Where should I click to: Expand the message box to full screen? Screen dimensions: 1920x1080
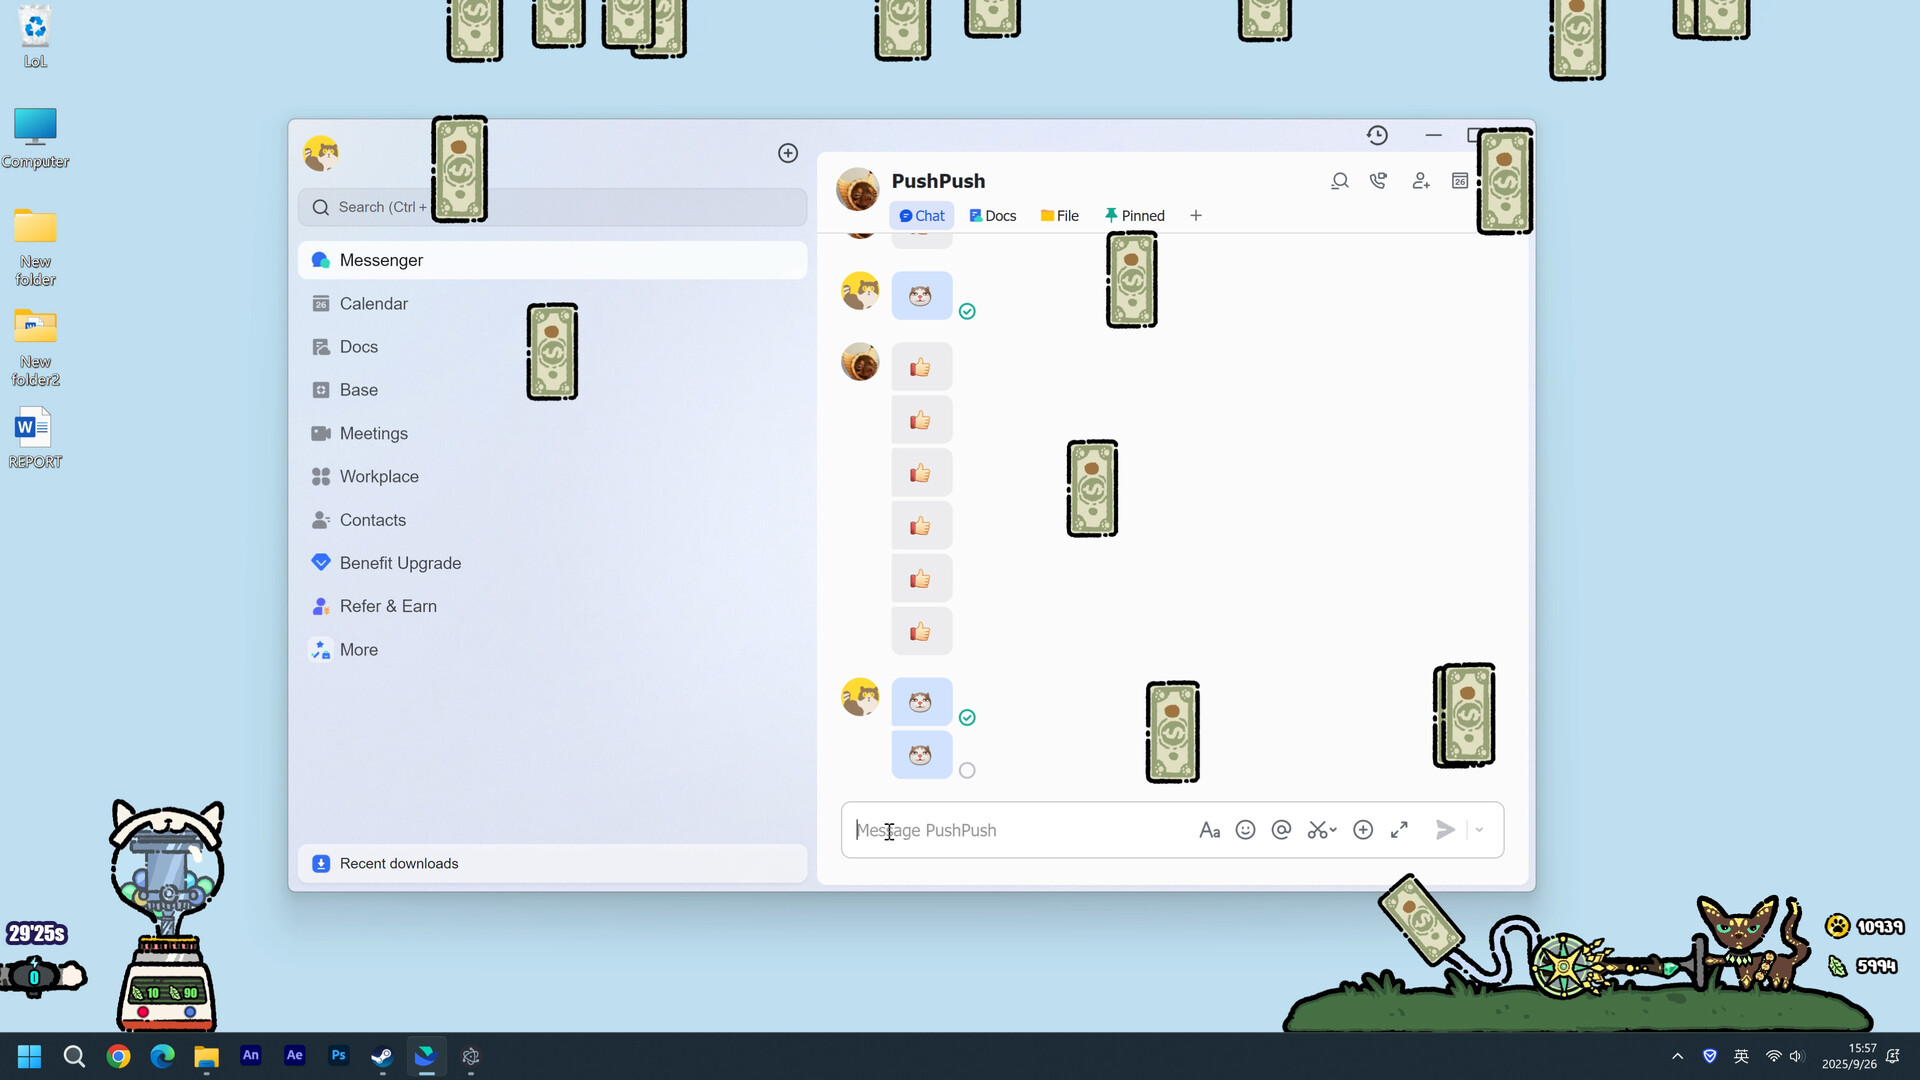(x=1399, y=830)
